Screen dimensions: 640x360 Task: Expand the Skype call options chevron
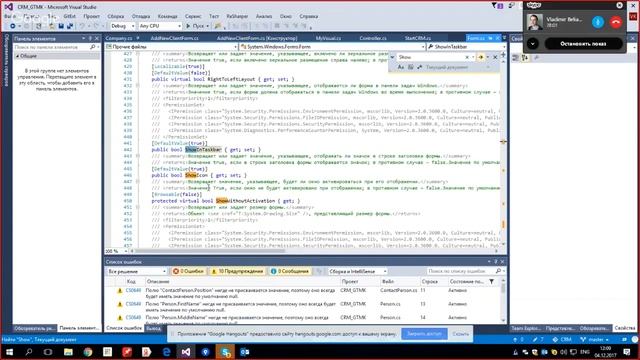[x=533, y=44]
